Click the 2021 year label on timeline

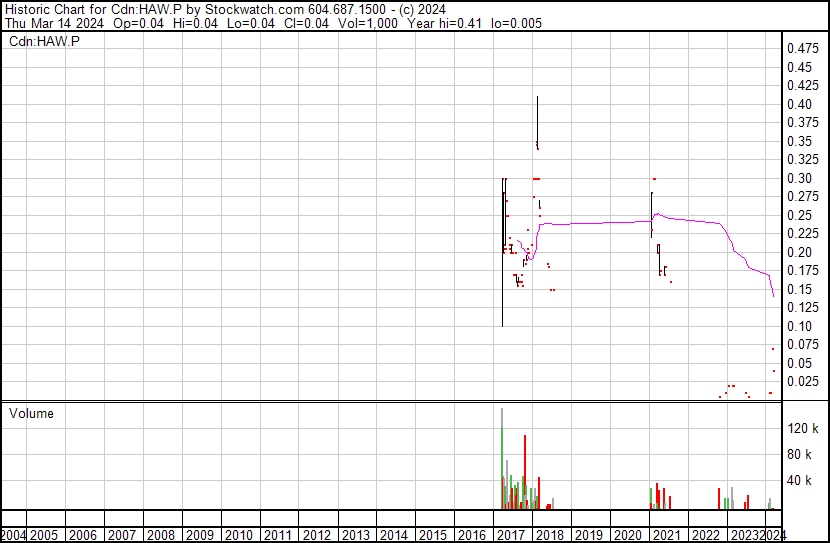[x=667, y=535]
